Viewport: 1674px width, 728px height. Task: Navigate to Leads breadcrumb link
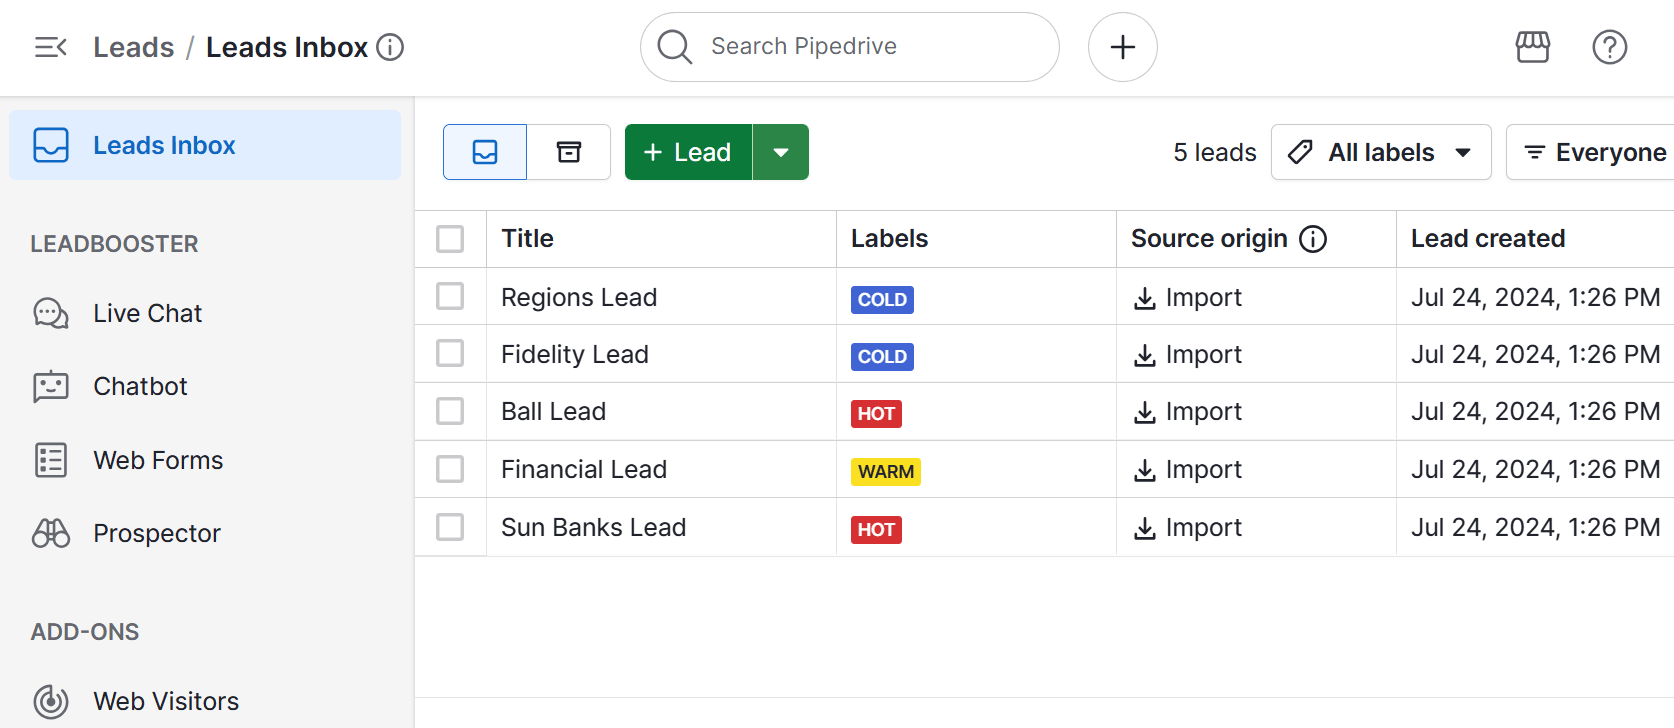(133, 47)
